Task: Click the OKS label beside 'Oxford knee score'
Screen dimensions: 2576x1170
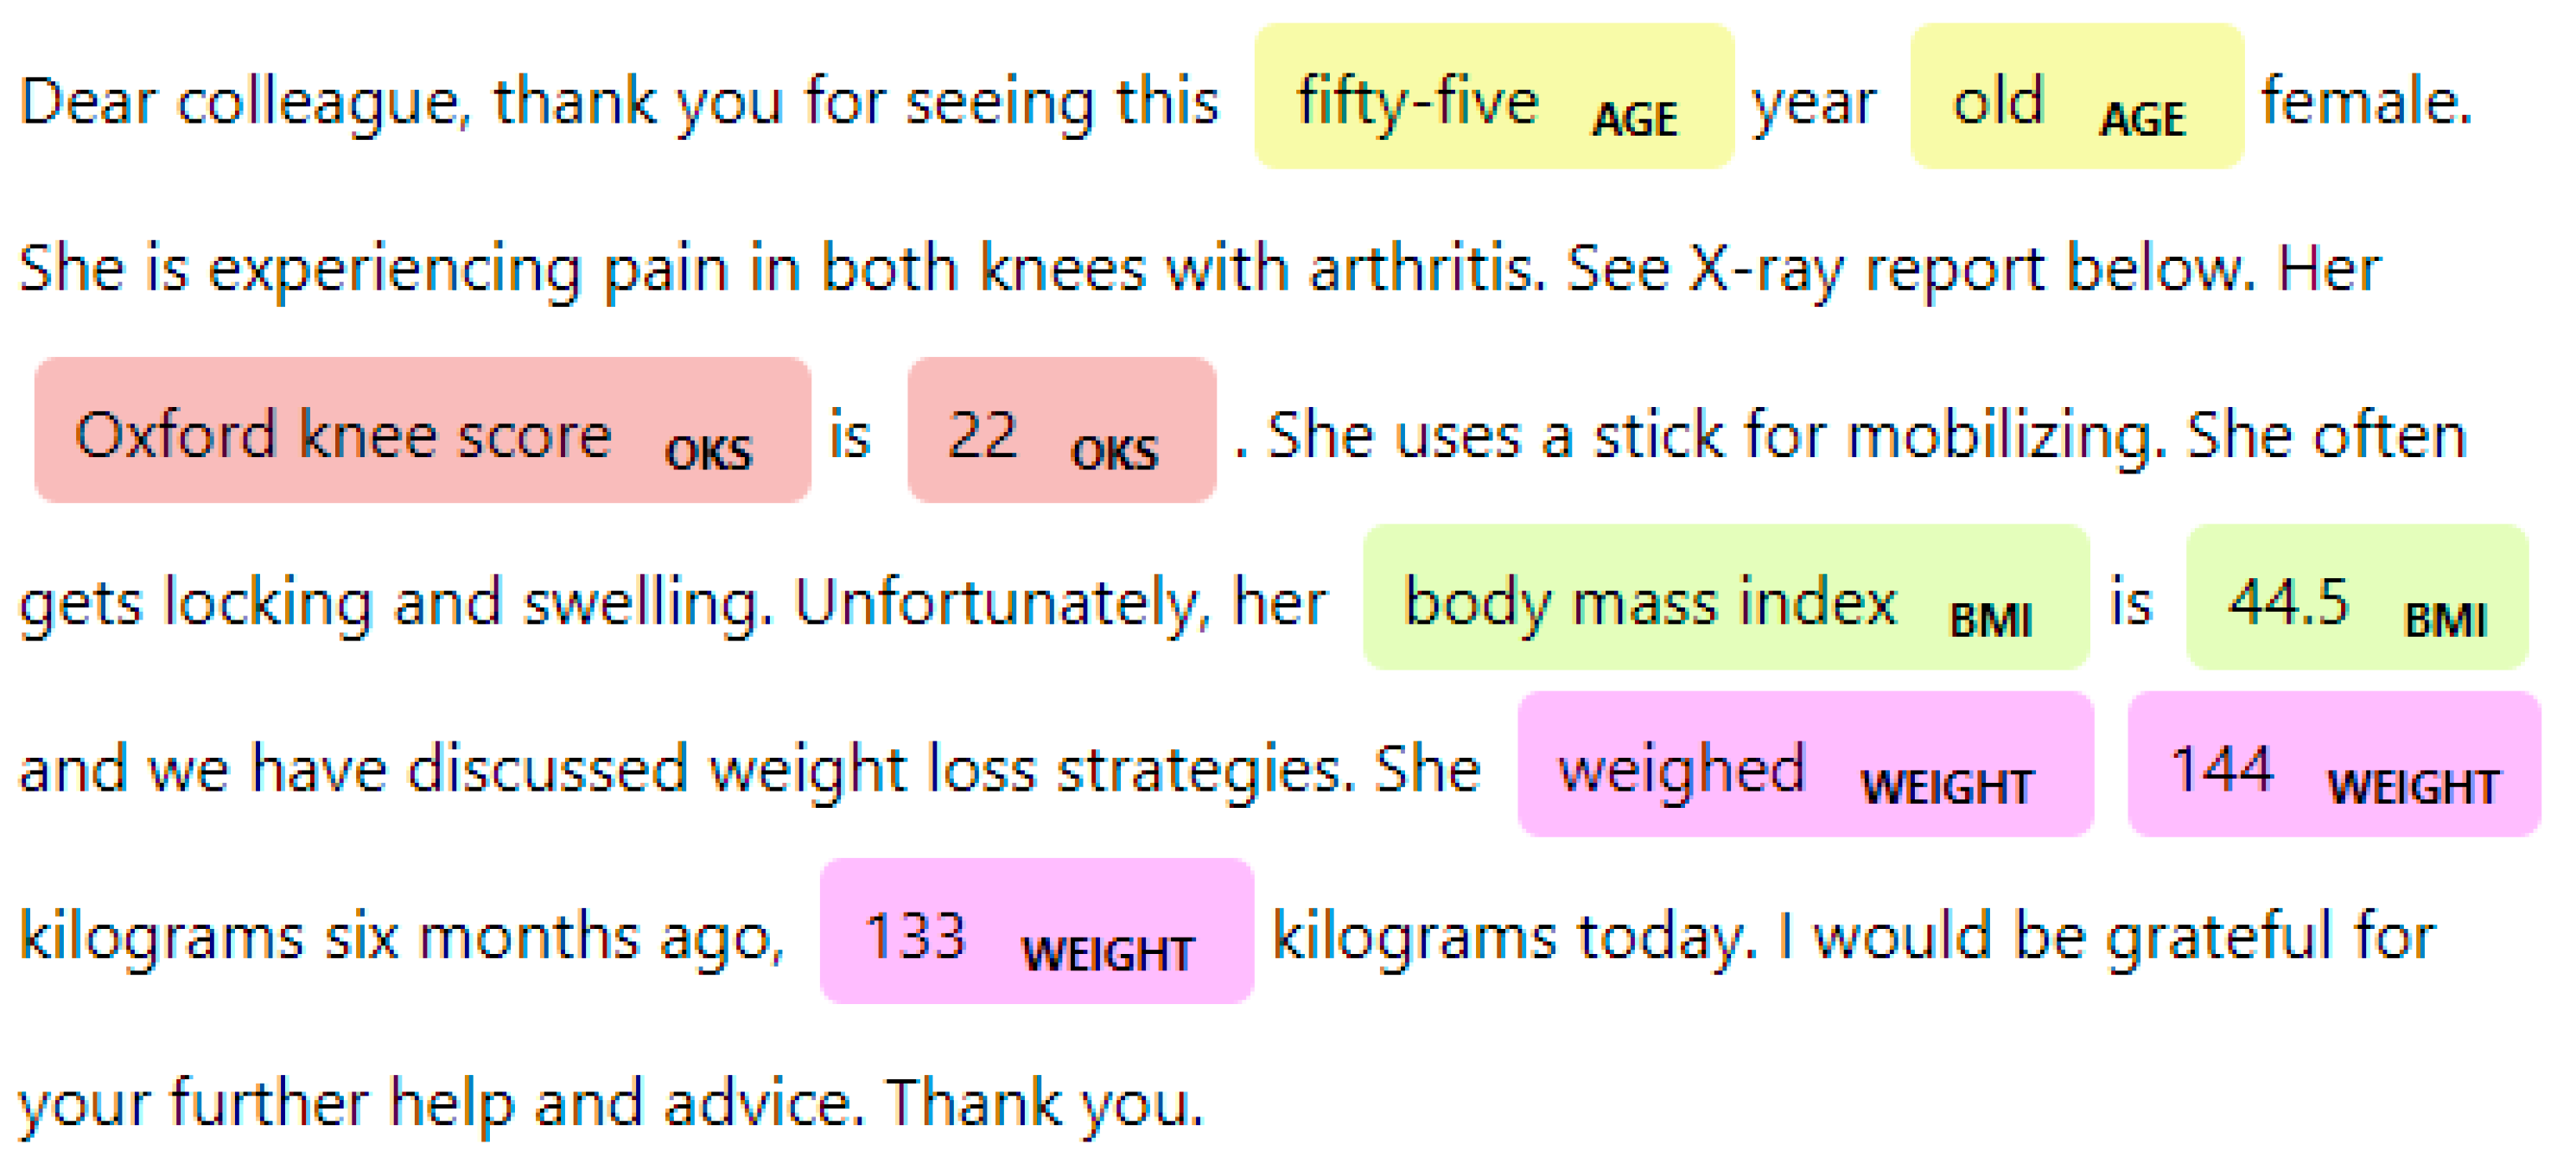Action: [x=708, y=453]
